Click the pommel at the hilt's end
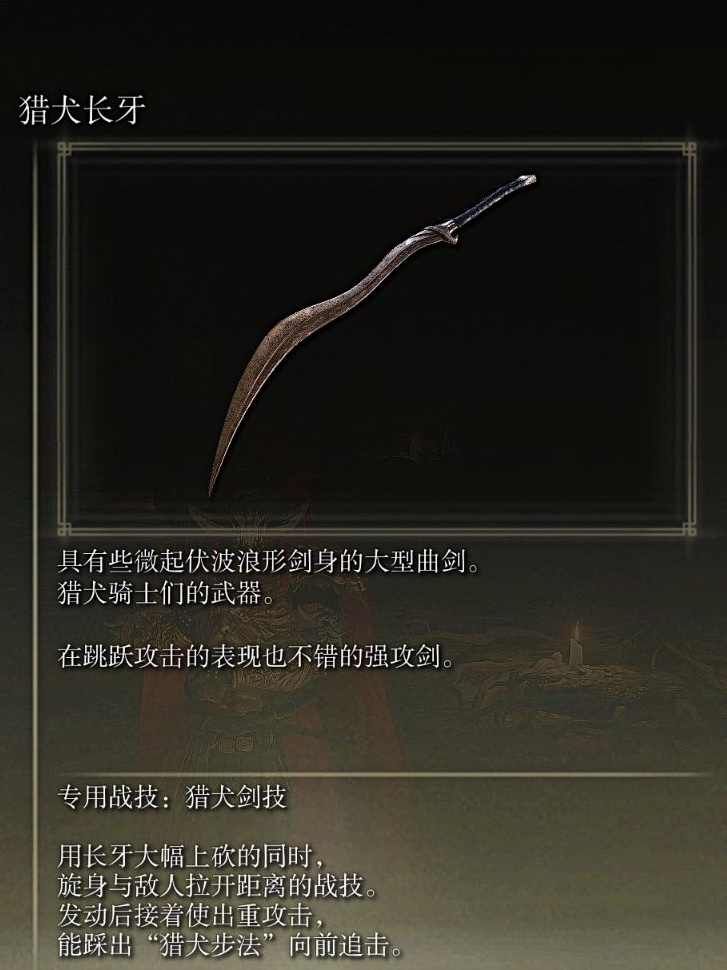This screenshot has height=970, width=727. (x=527, y=181)
